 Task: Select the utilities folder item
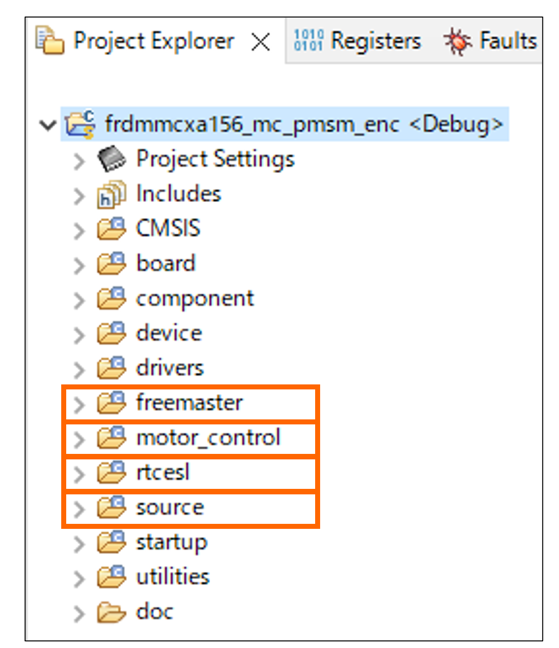(x=173, y=577)
